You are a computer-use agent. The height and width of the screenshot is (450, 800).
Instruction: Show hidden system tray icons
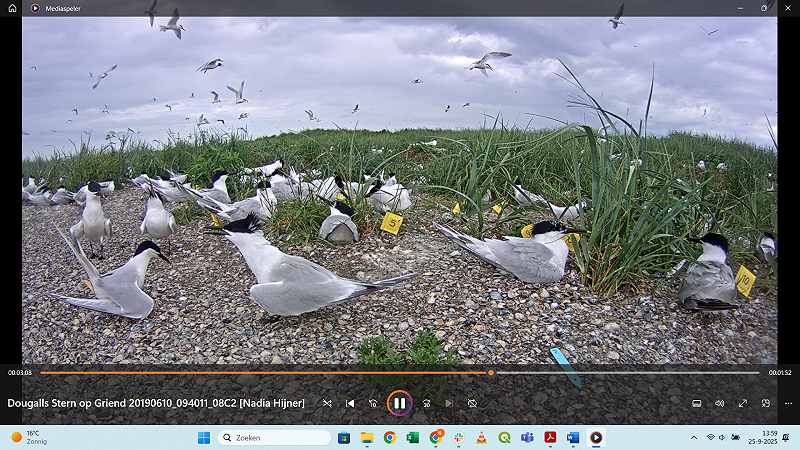coord(694,437)
